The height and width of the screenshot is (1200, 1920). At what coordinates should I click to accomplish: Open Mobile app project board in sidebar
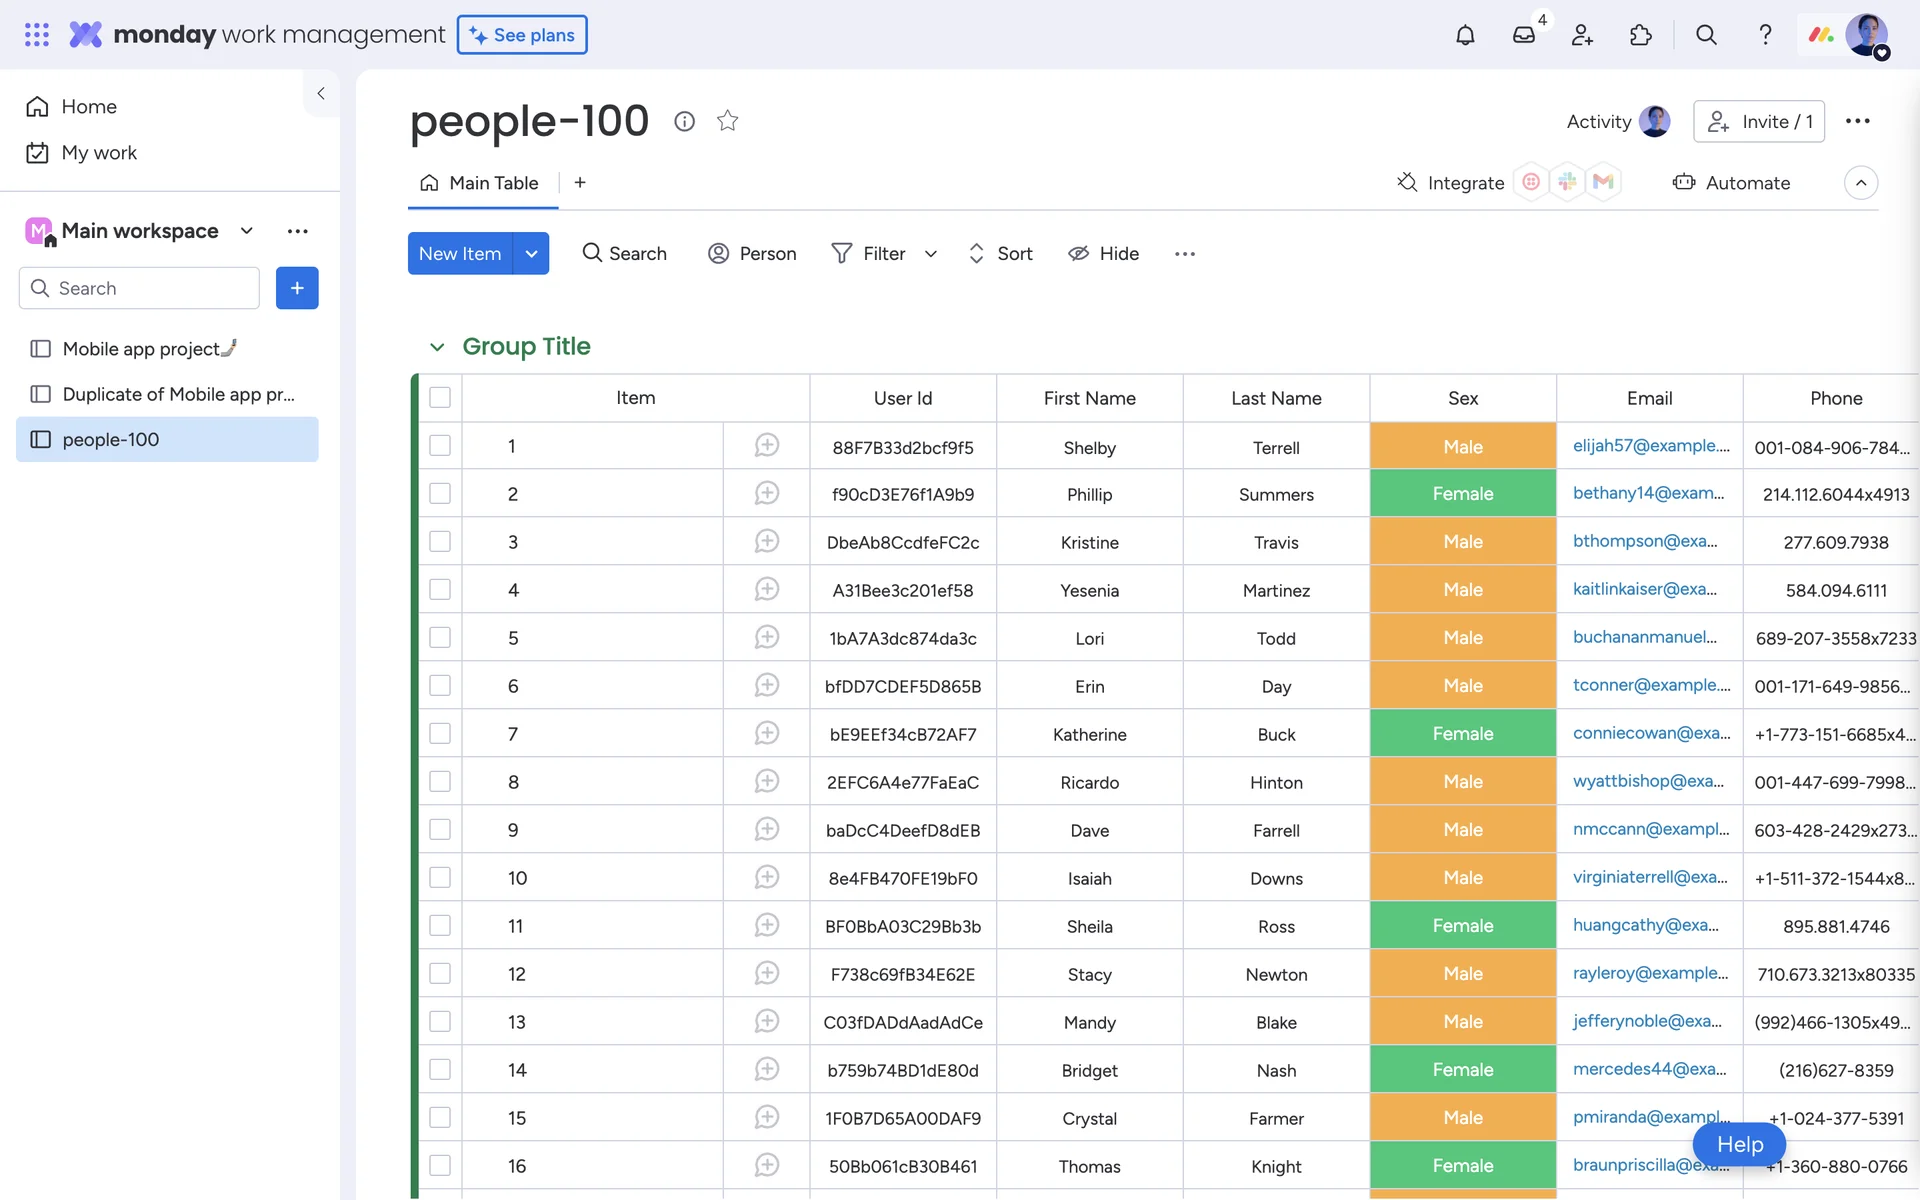(x=141, y=349)
